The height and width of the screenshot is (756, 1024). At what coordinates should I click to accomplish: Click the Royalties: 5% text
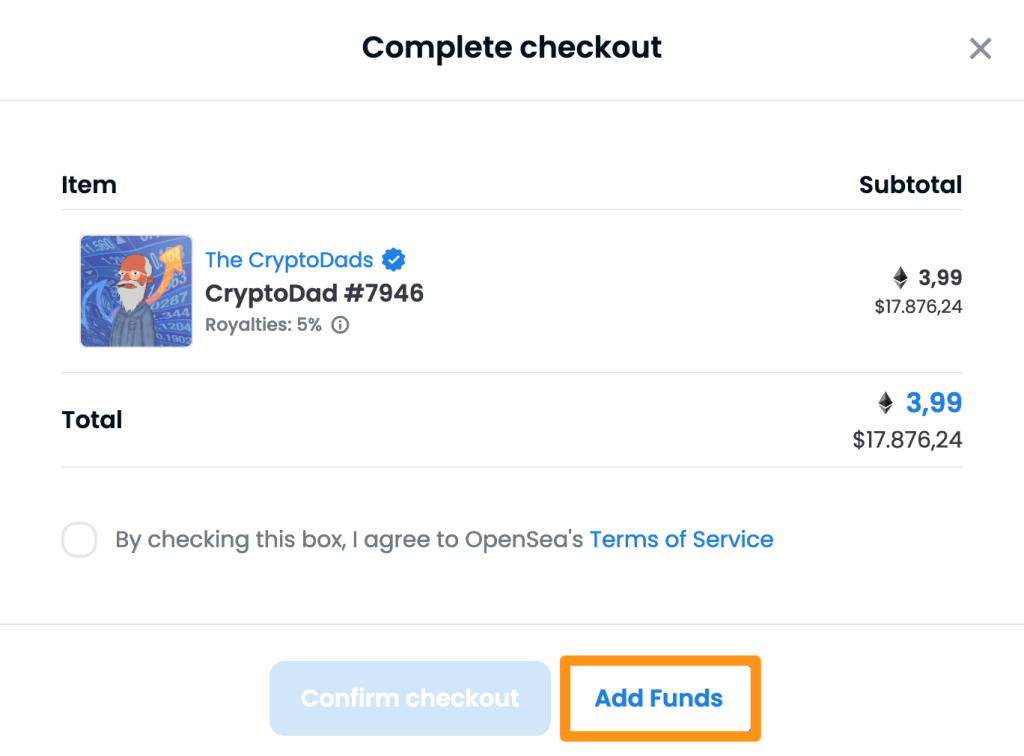263,325
